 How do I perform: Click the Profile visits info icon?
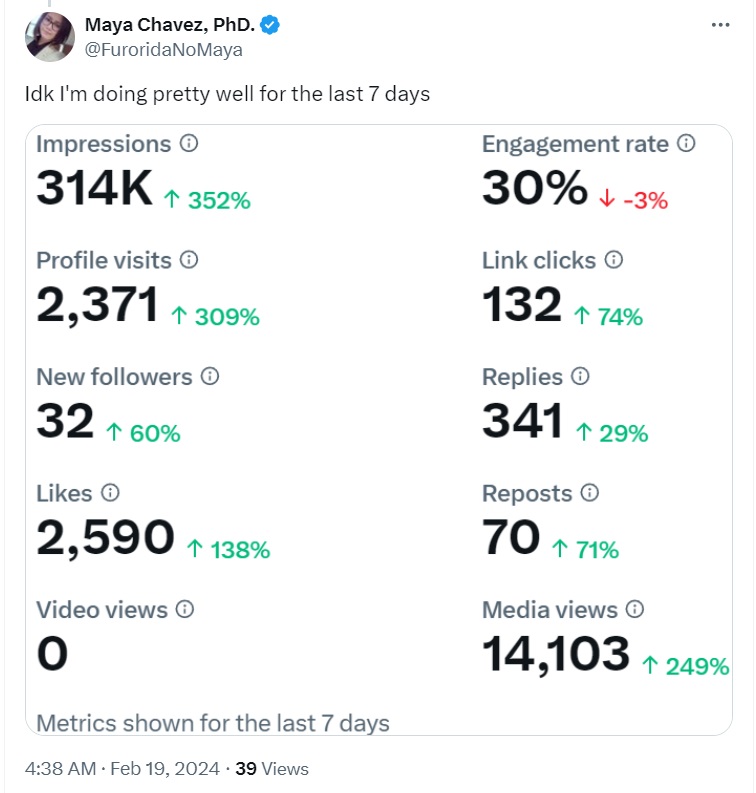189,260
